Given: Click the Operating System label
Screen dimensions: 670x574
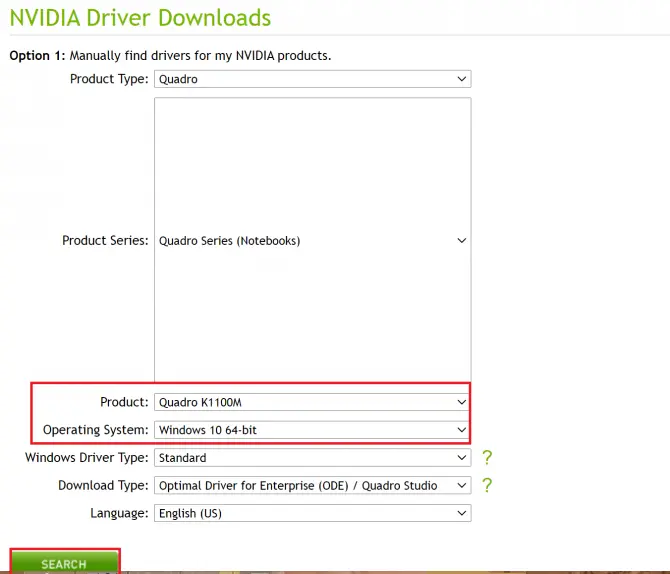Looking at the screenshot, I should (x=96, y=430).
